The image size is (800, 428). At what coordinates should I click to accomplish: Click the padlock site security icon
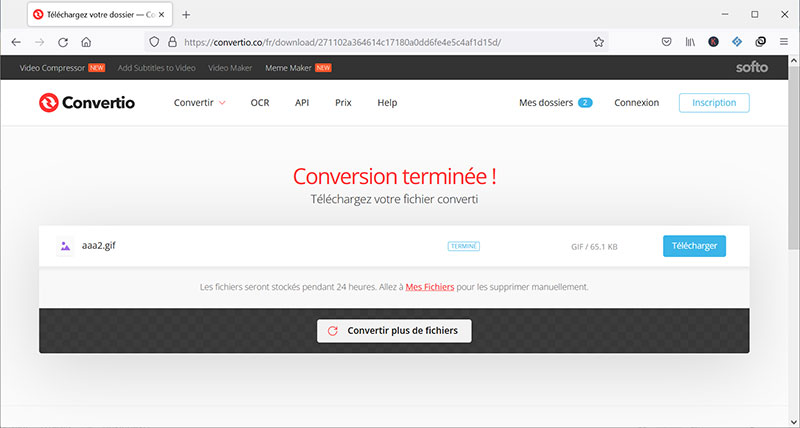(x=172, y=42)
